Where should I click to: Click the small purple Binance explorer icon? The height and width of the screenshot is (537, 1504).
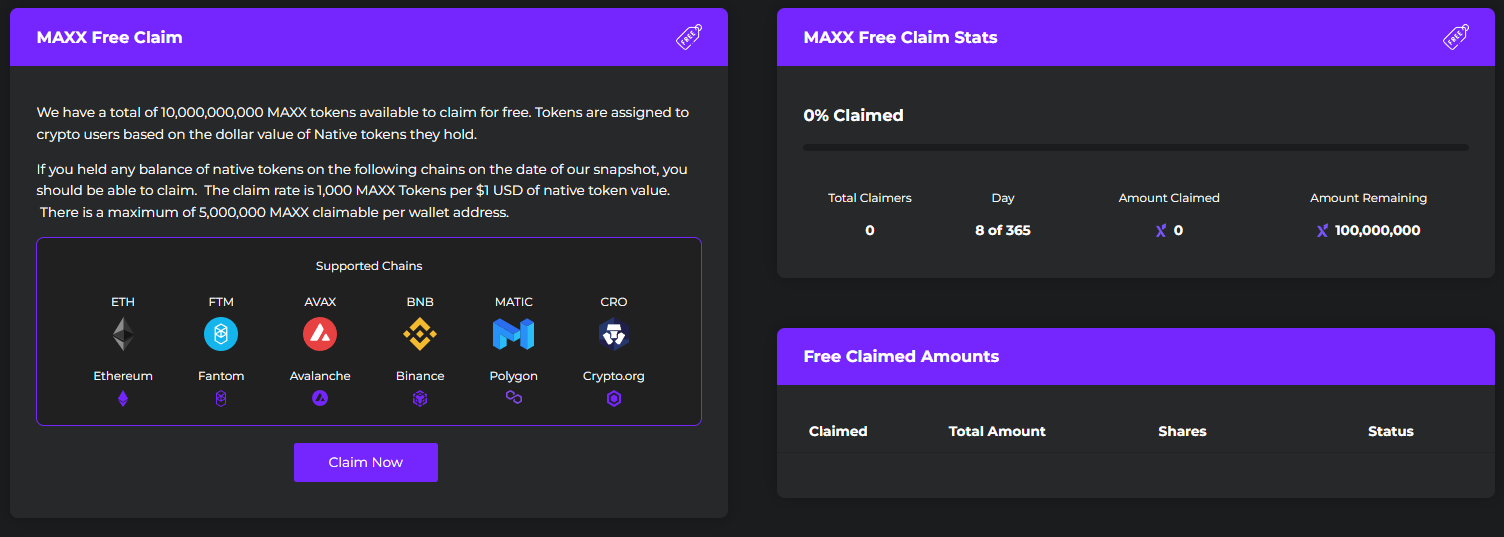(x=420, y=399)
